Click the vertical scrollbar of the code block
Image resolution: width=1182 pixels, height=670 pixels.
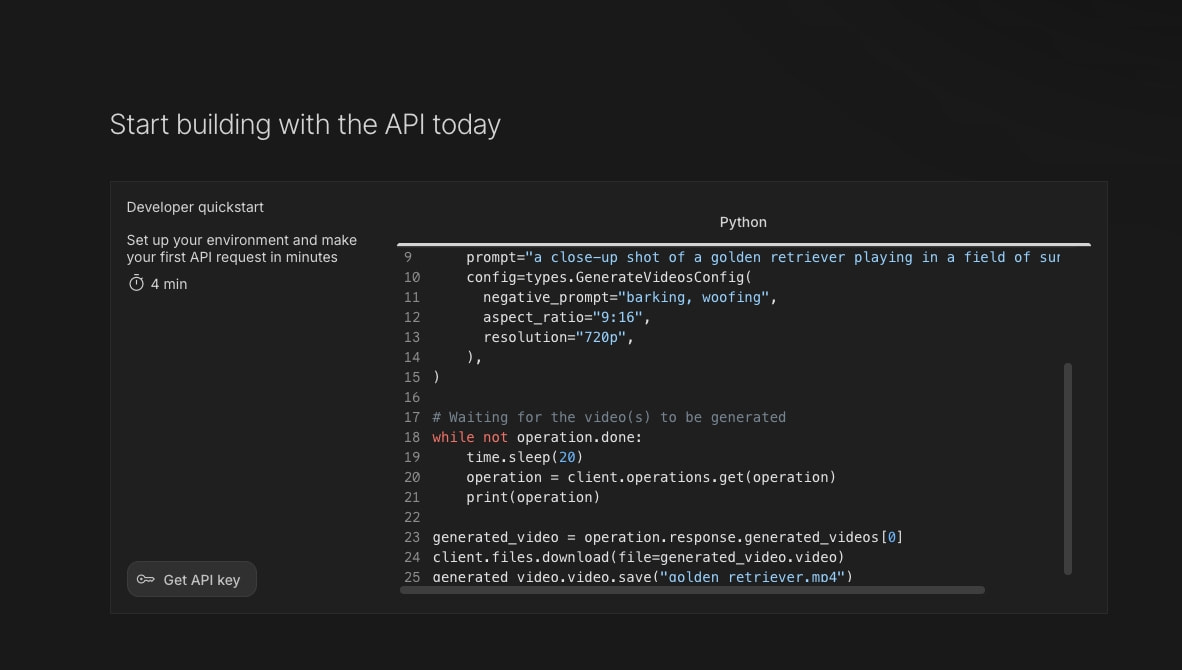(1067, 469)
